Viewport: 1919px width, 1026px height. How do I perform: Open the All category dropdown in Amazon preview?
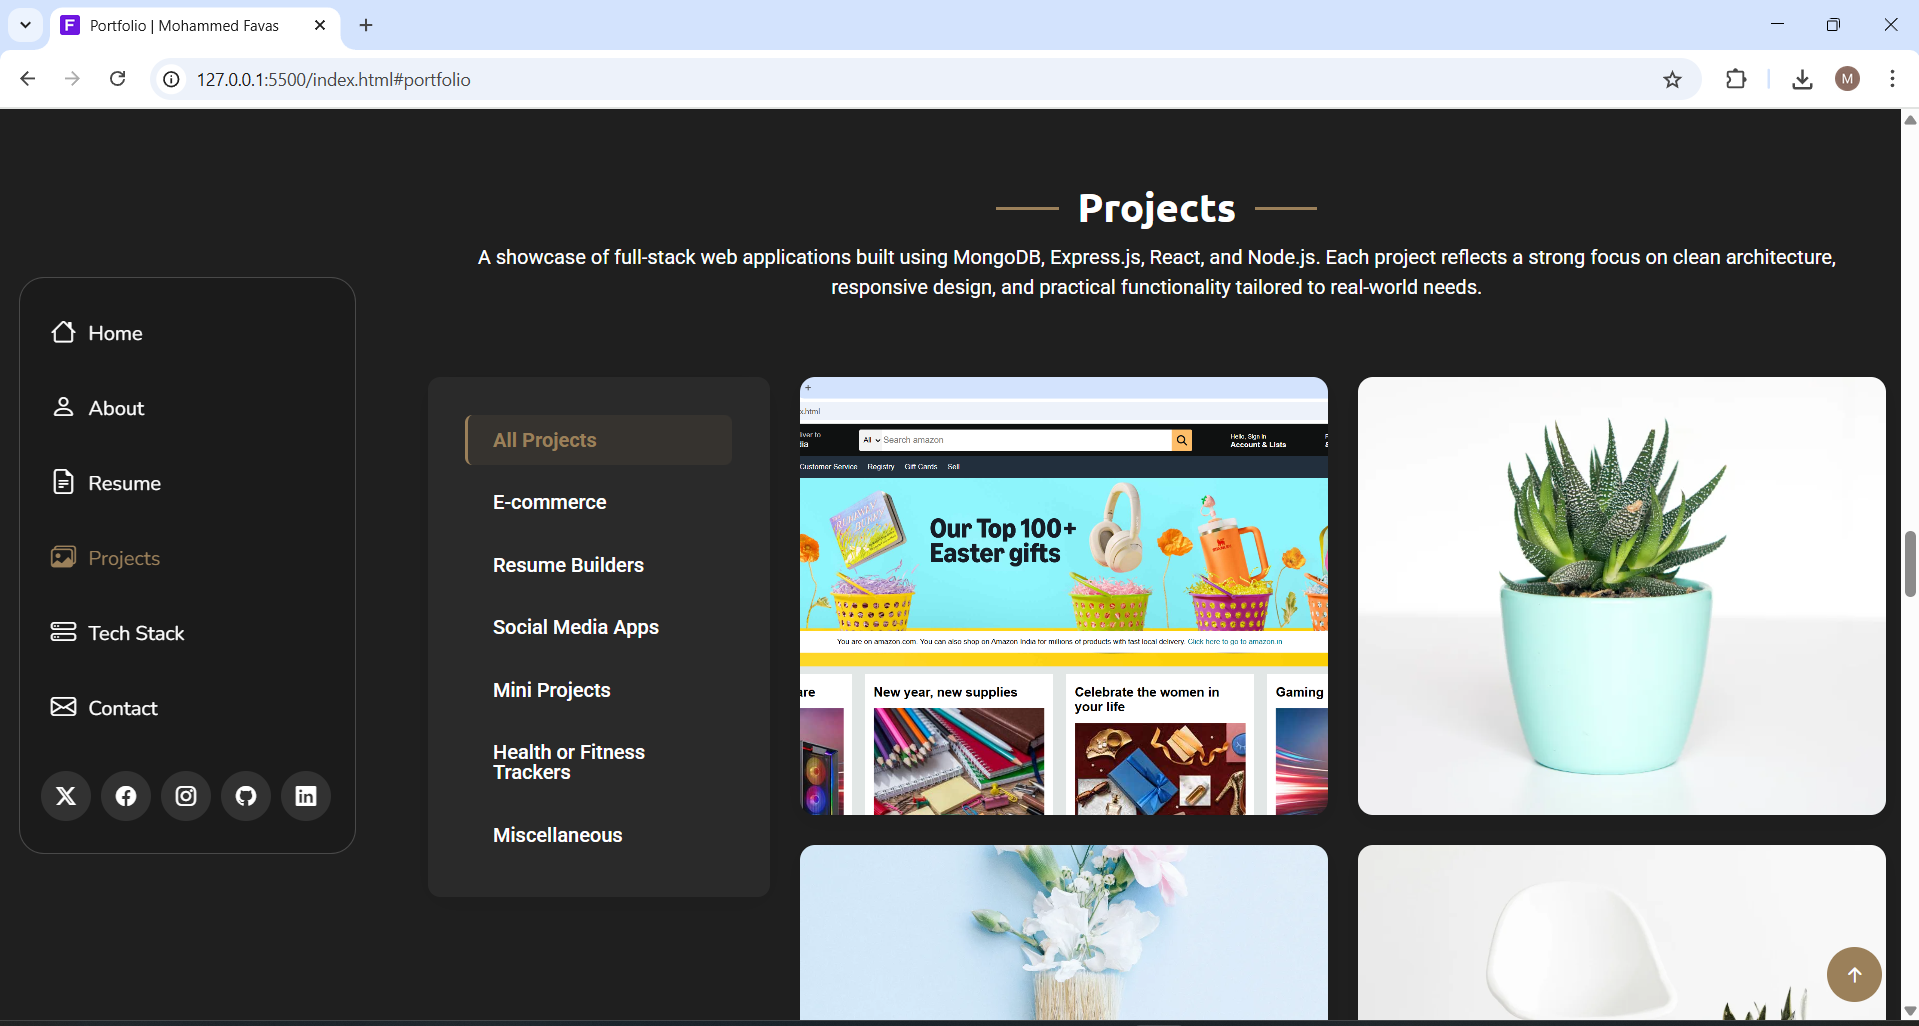tap(869, 440)
